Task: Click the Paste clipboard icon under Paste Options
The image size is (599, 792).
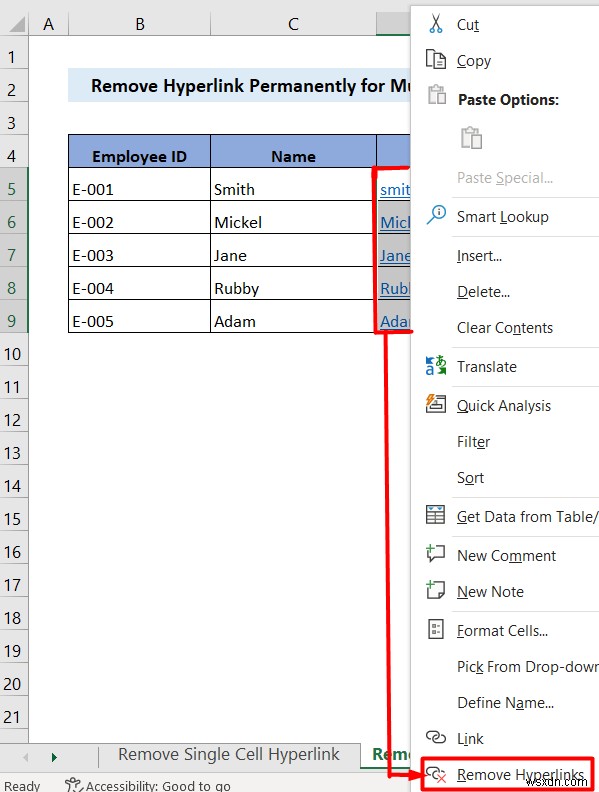Action: point(471,137)
